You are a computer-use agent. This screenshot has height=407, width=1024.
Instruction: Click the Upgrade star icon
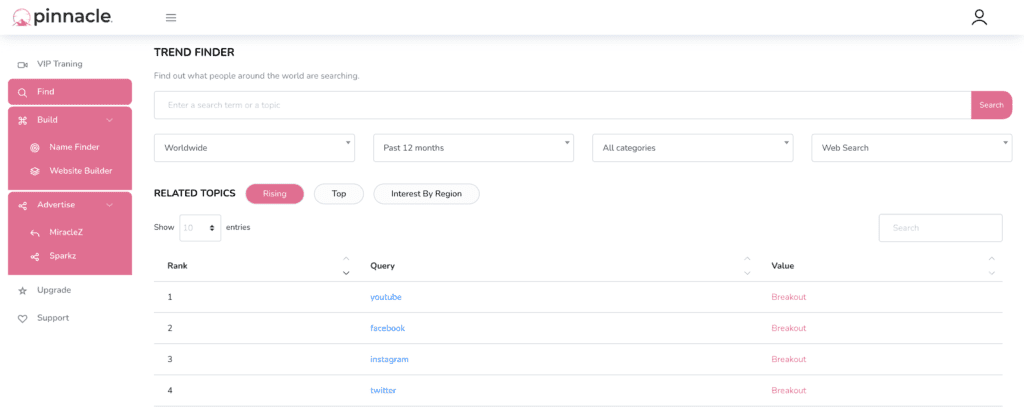coord(22,291)
